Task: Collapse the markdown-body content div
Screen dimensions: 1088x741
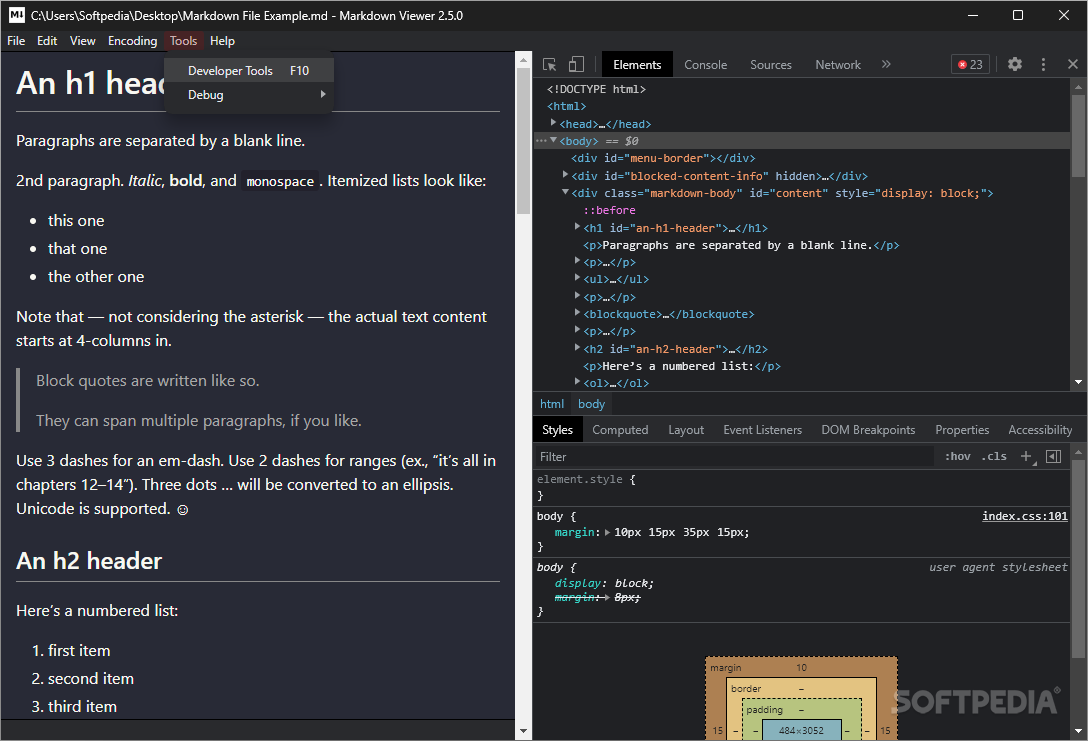Action: click(x=566, y=192)
